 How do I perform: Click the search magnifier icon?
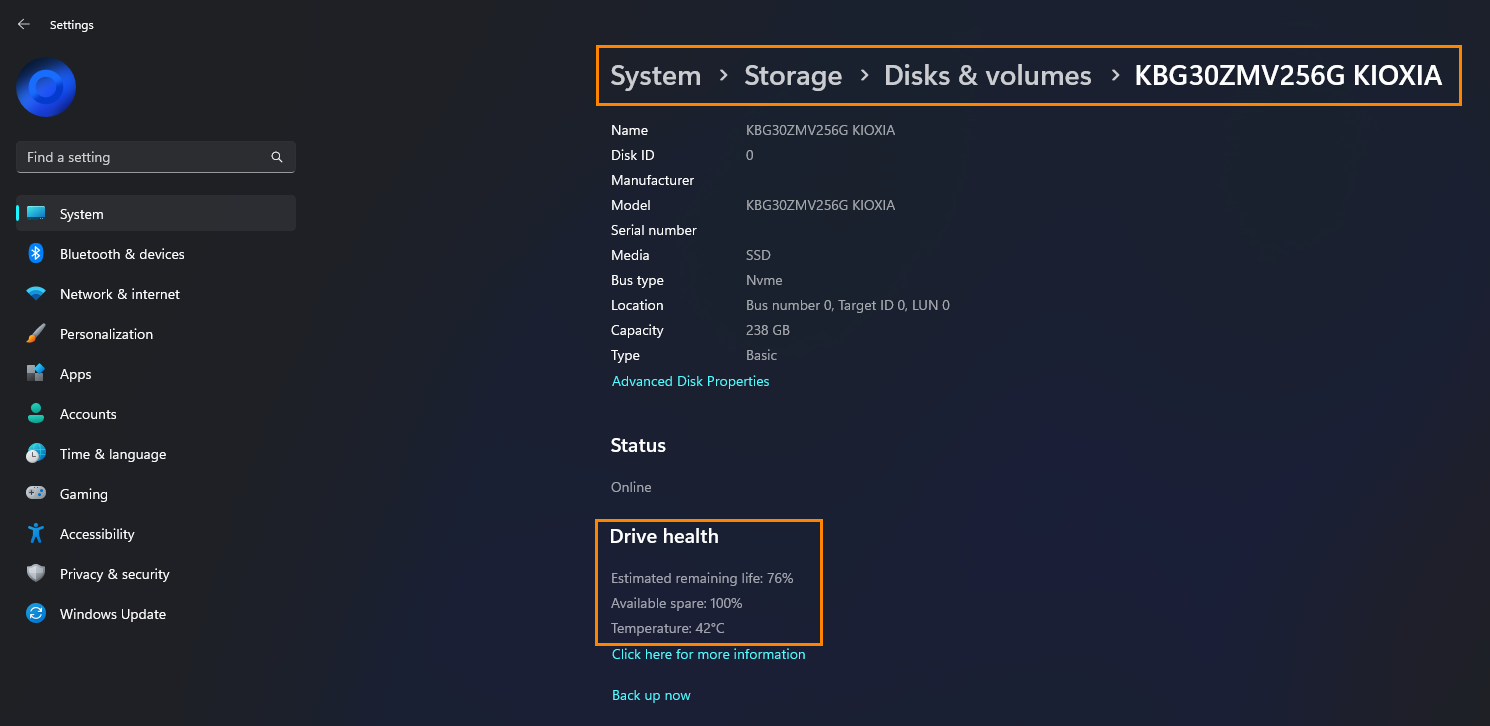277,157
